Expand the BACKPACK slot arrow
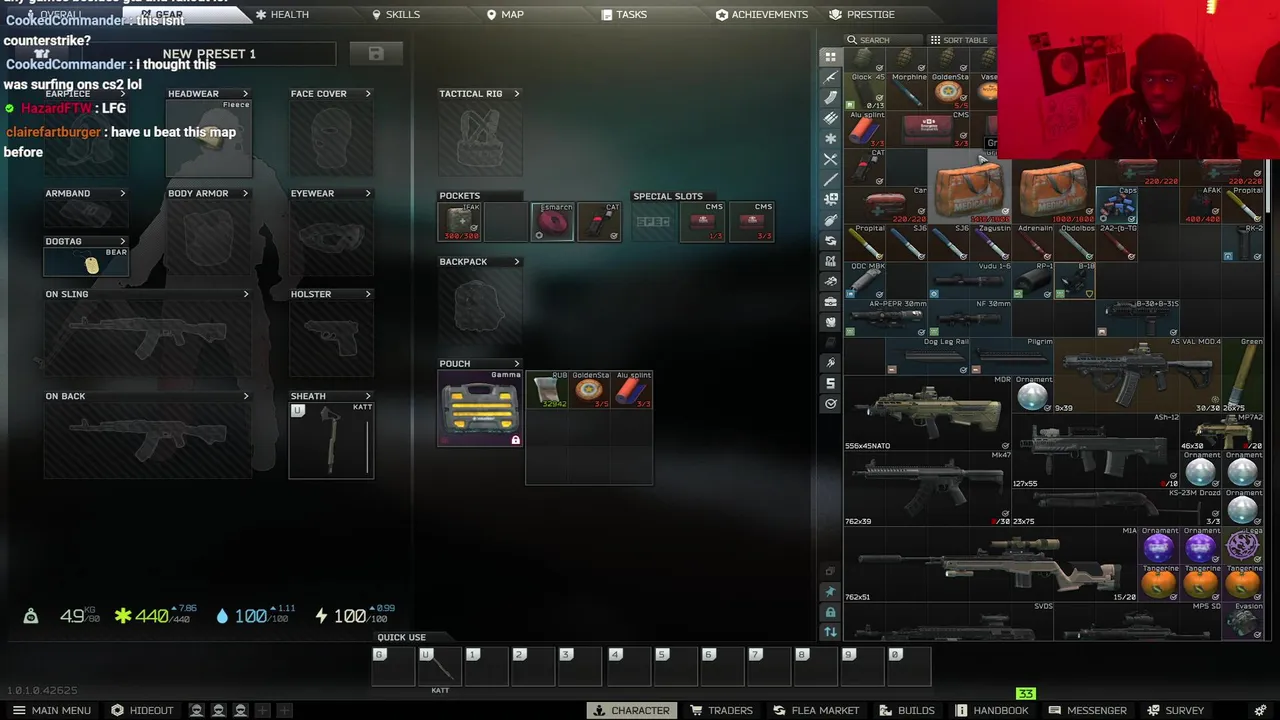 pos(516,262)
